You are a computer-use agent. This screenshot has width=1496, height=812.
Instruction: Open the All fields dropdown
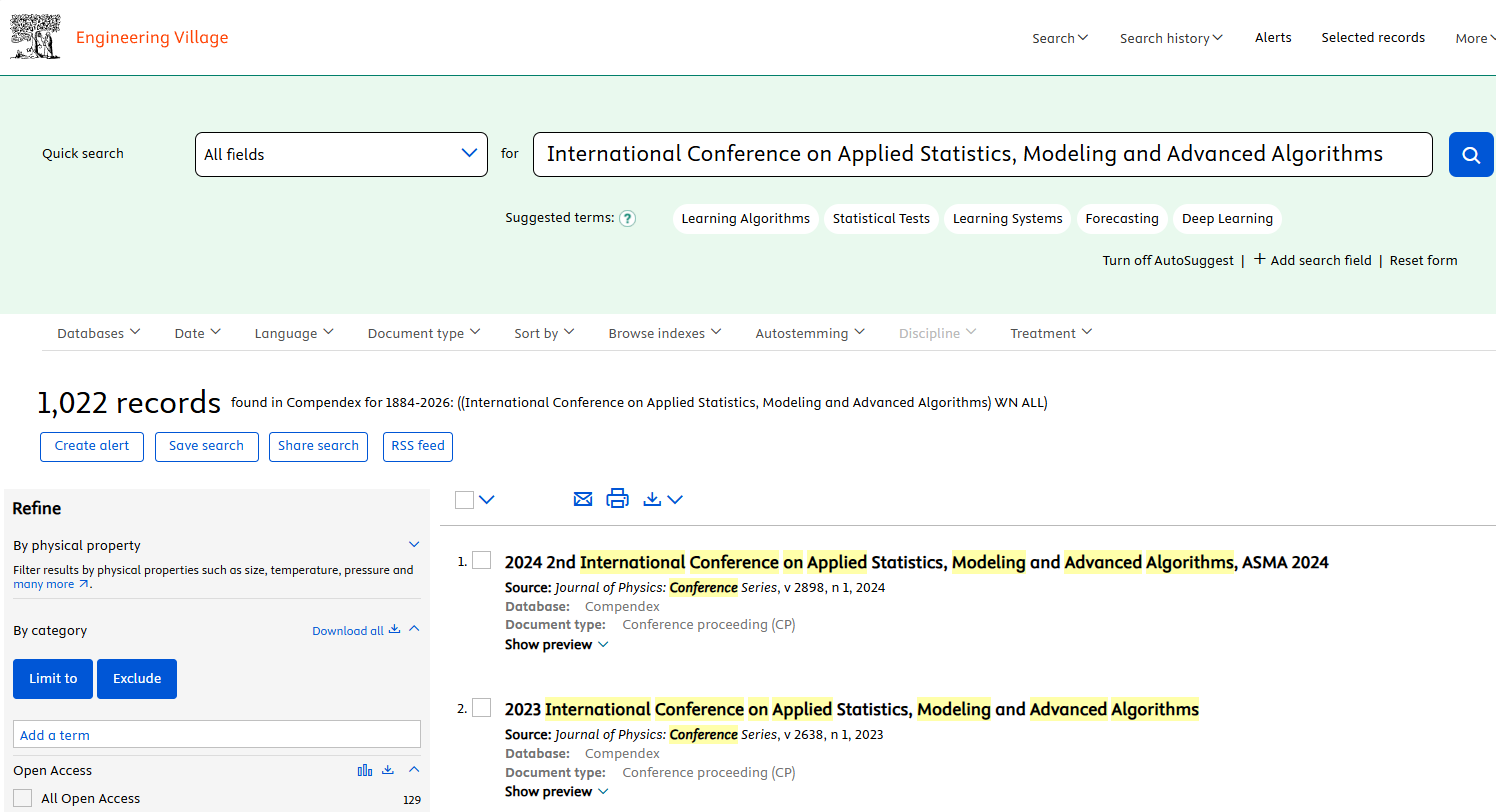pyautogui.click(x=341, y=155)
